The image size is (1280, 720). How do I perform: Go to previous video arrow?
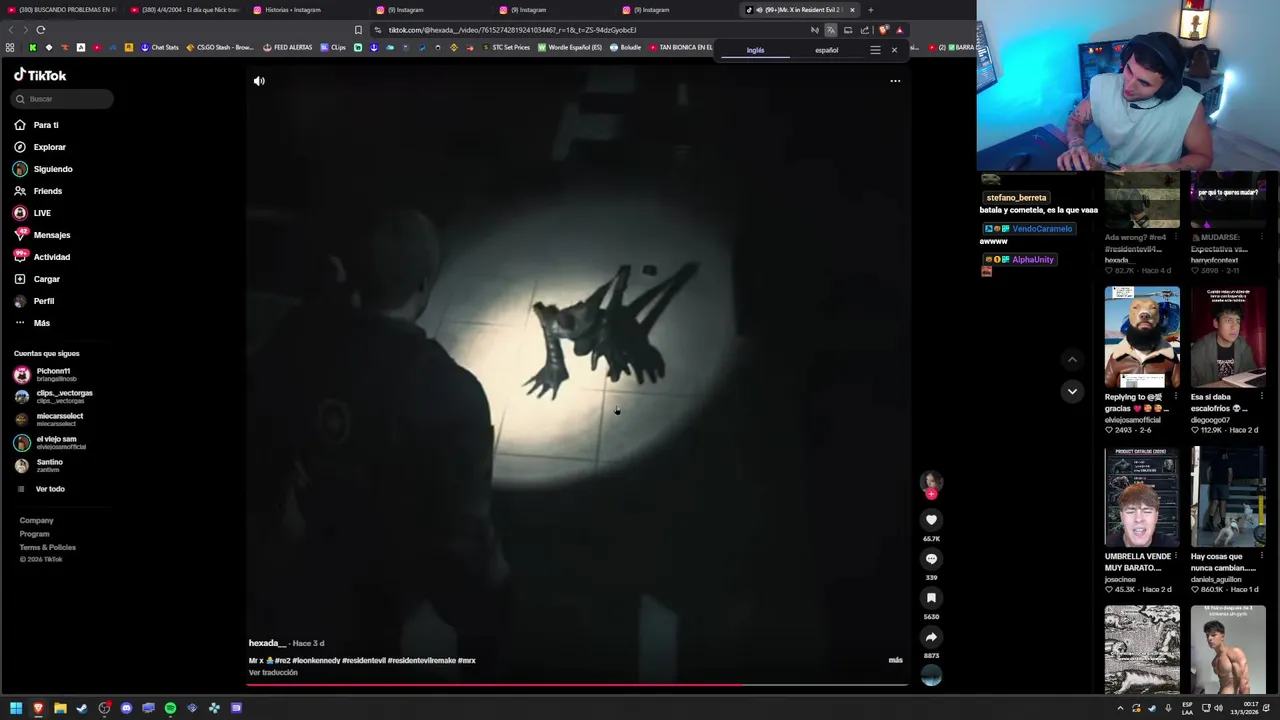coord(1072,359)
